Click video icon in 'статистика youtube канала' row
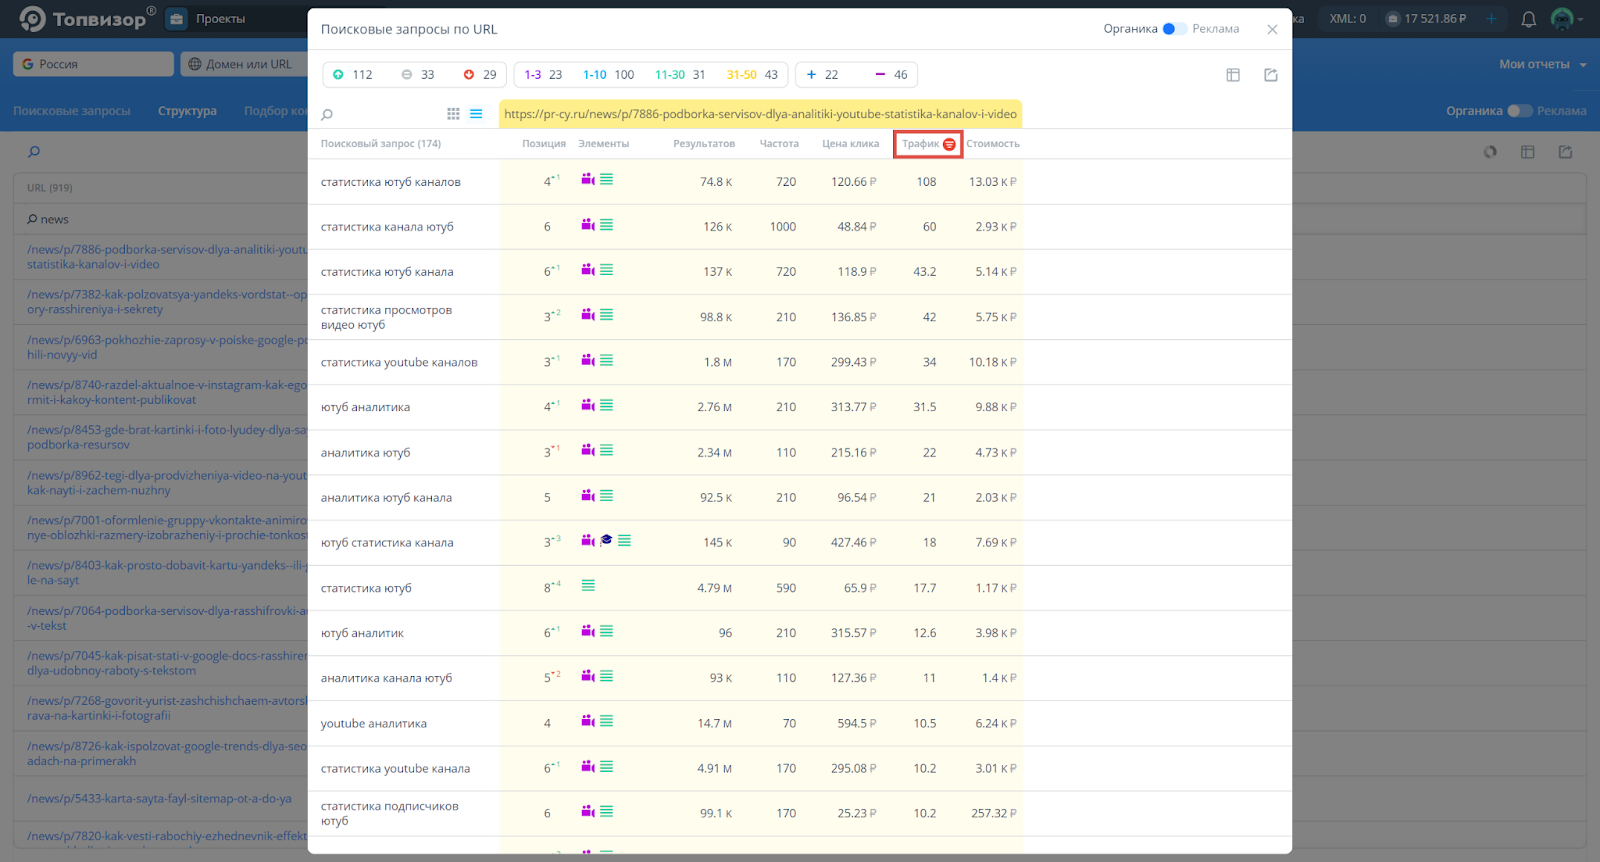 [x=588, y=767]
